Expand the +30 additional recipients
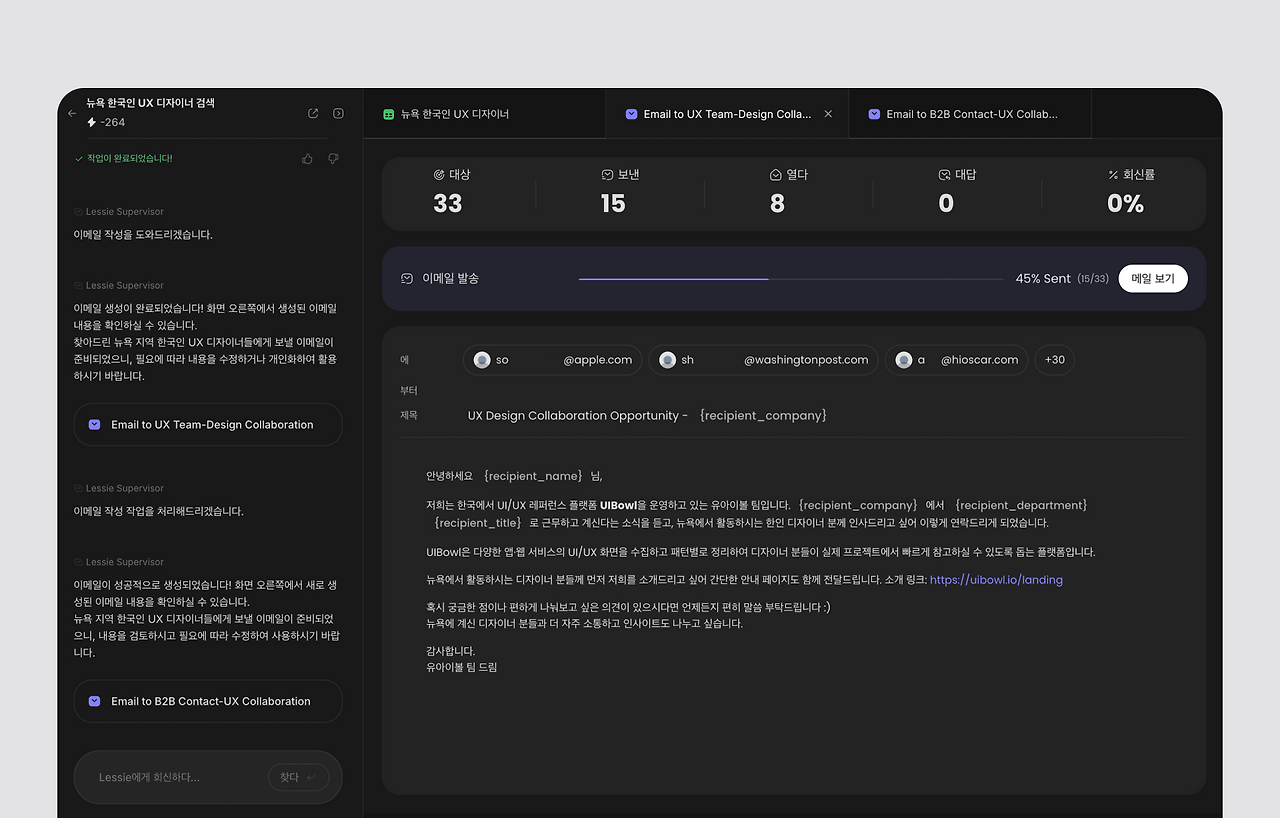 (1054, 360)
